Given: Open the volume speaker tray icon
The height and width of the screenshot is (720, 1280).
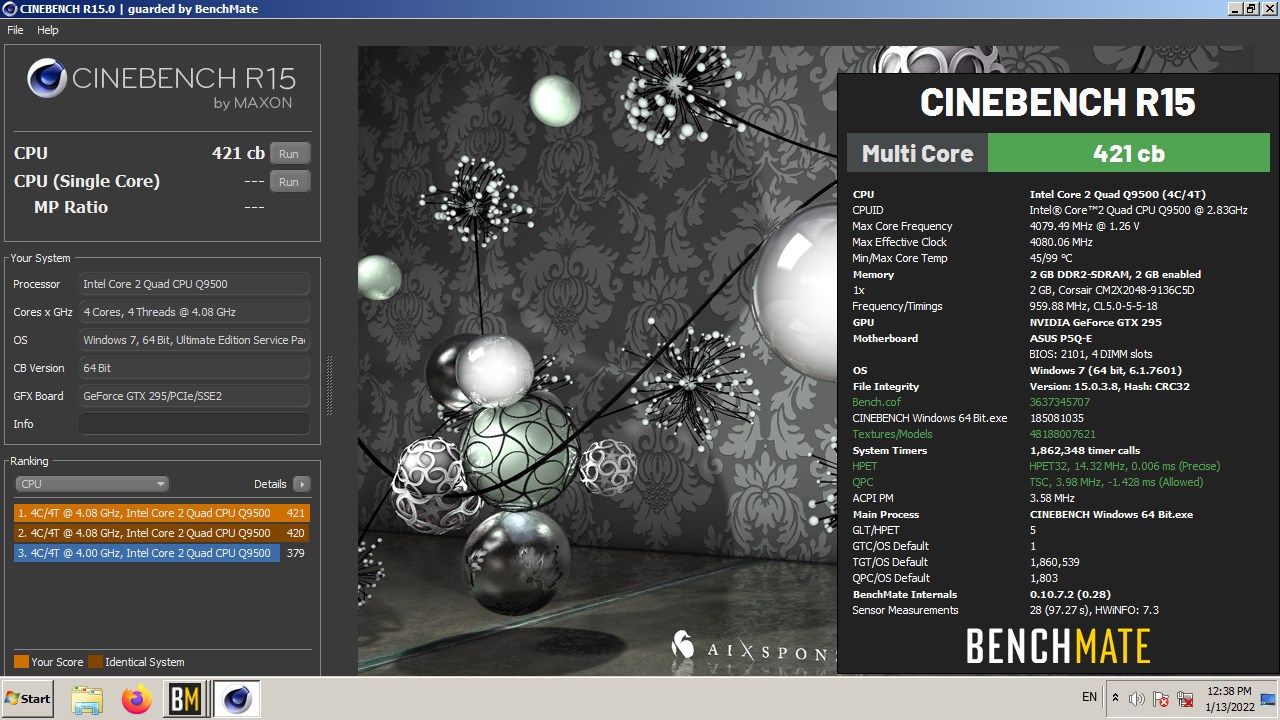Looking at the screenshot, I should pyautogui.click(x=1136, y=698).
